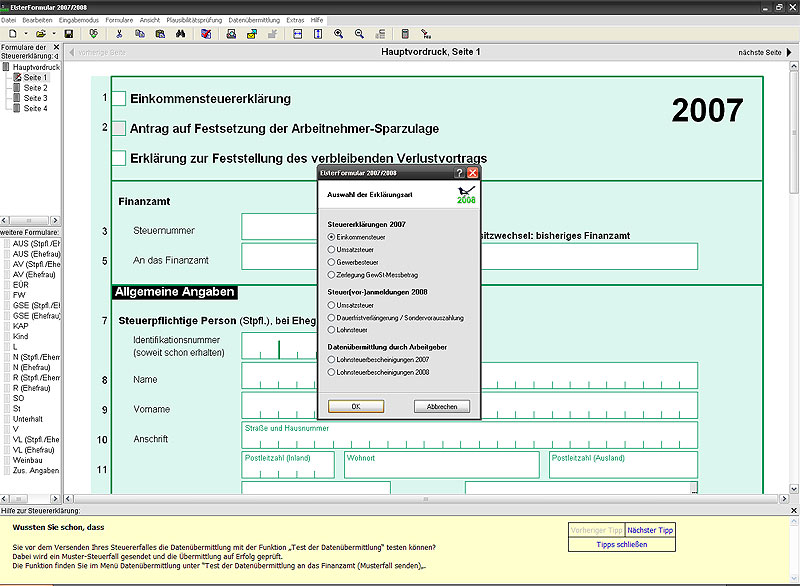
Task: Open the Eingabemodus menu
Action: coord(79,20)
